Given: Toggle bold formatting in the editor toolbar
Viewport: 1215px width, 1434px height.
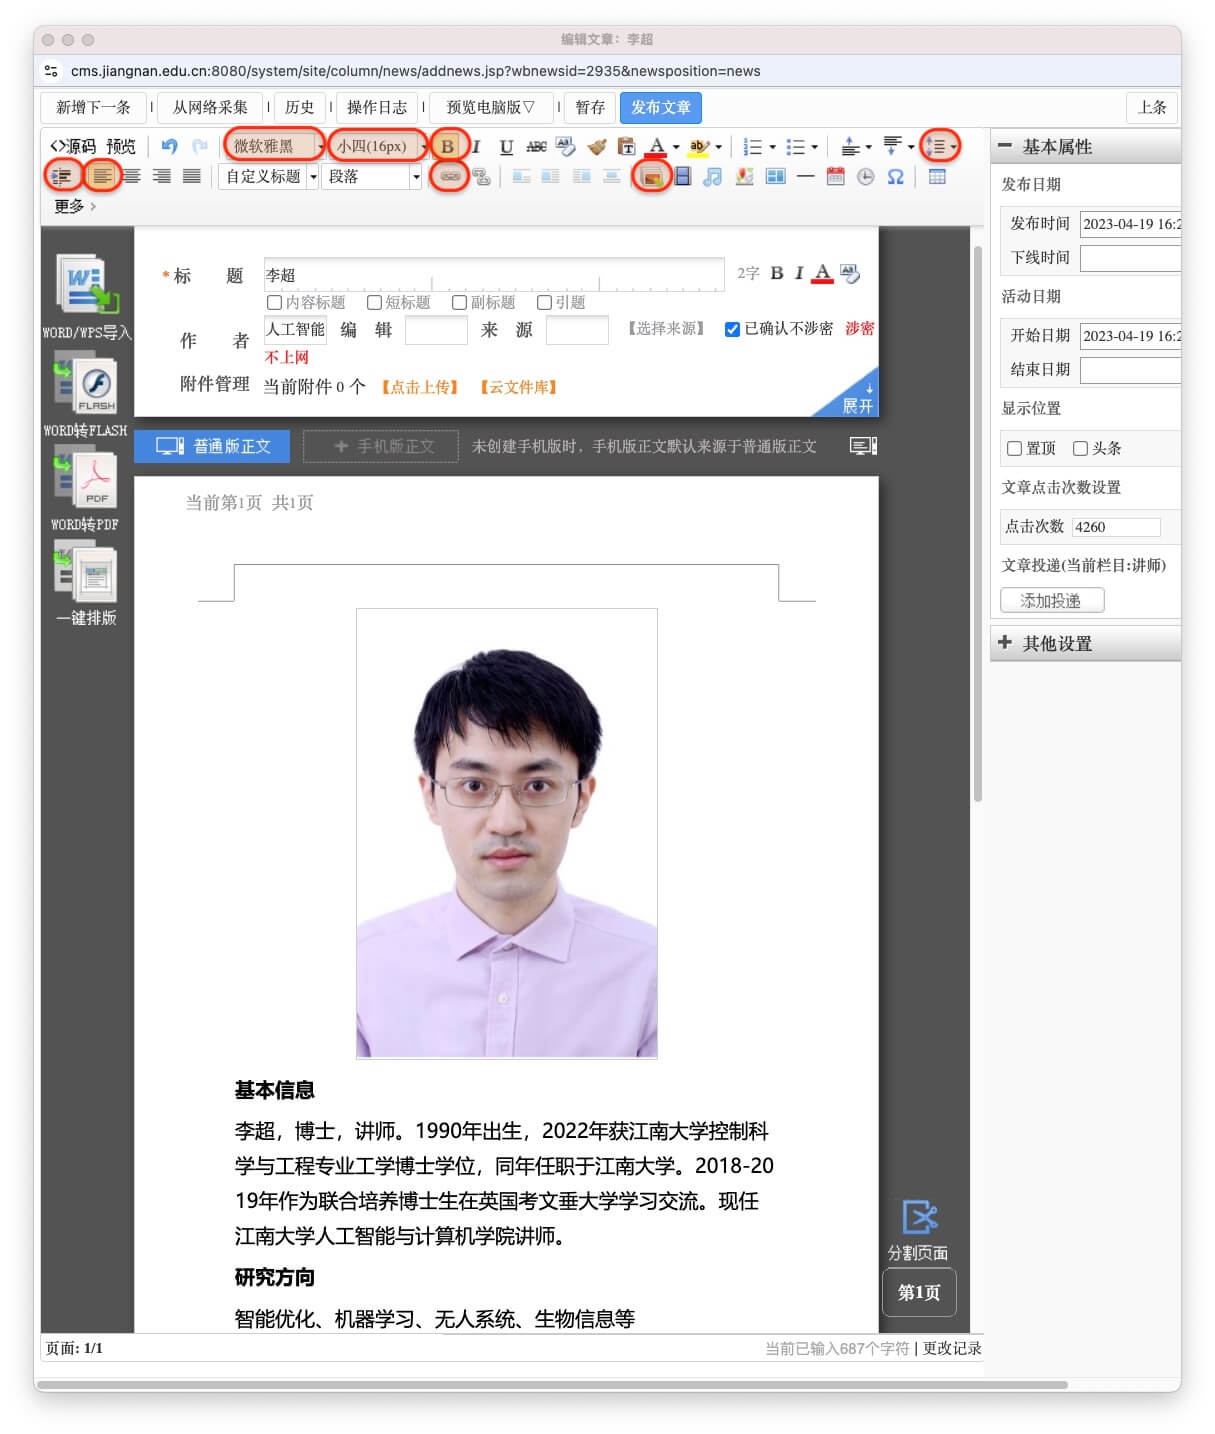Looking at the screenshot, I should [x=447, y=147].
